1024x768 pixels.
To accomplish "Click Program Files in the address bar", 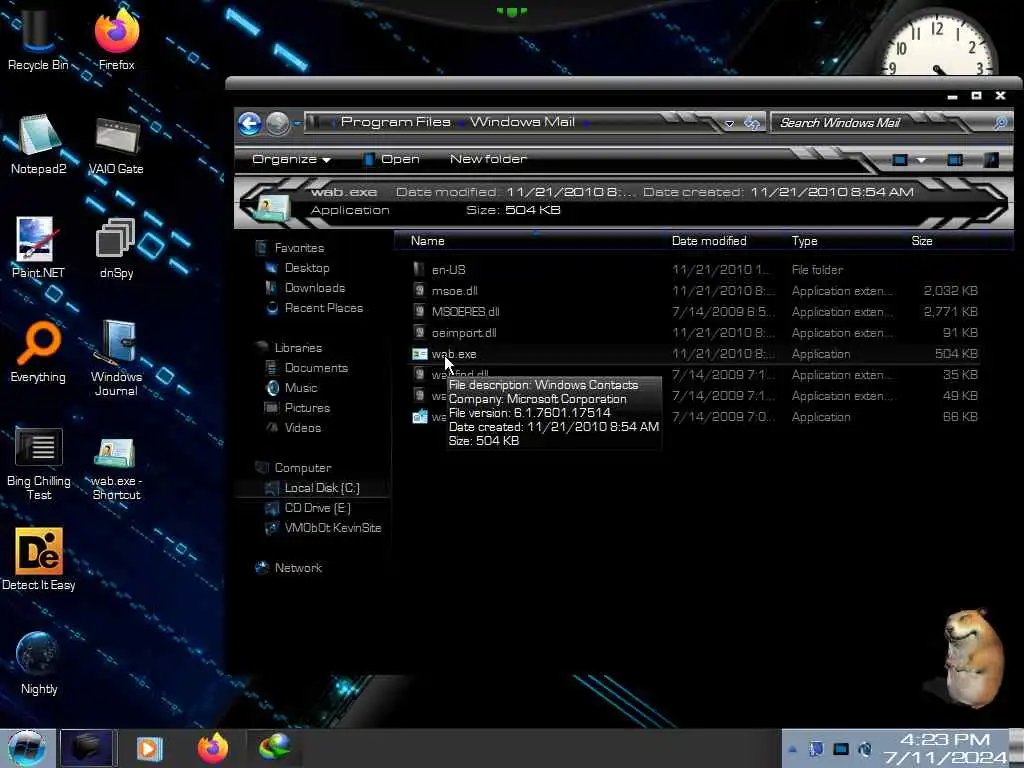I will (396, 122).
